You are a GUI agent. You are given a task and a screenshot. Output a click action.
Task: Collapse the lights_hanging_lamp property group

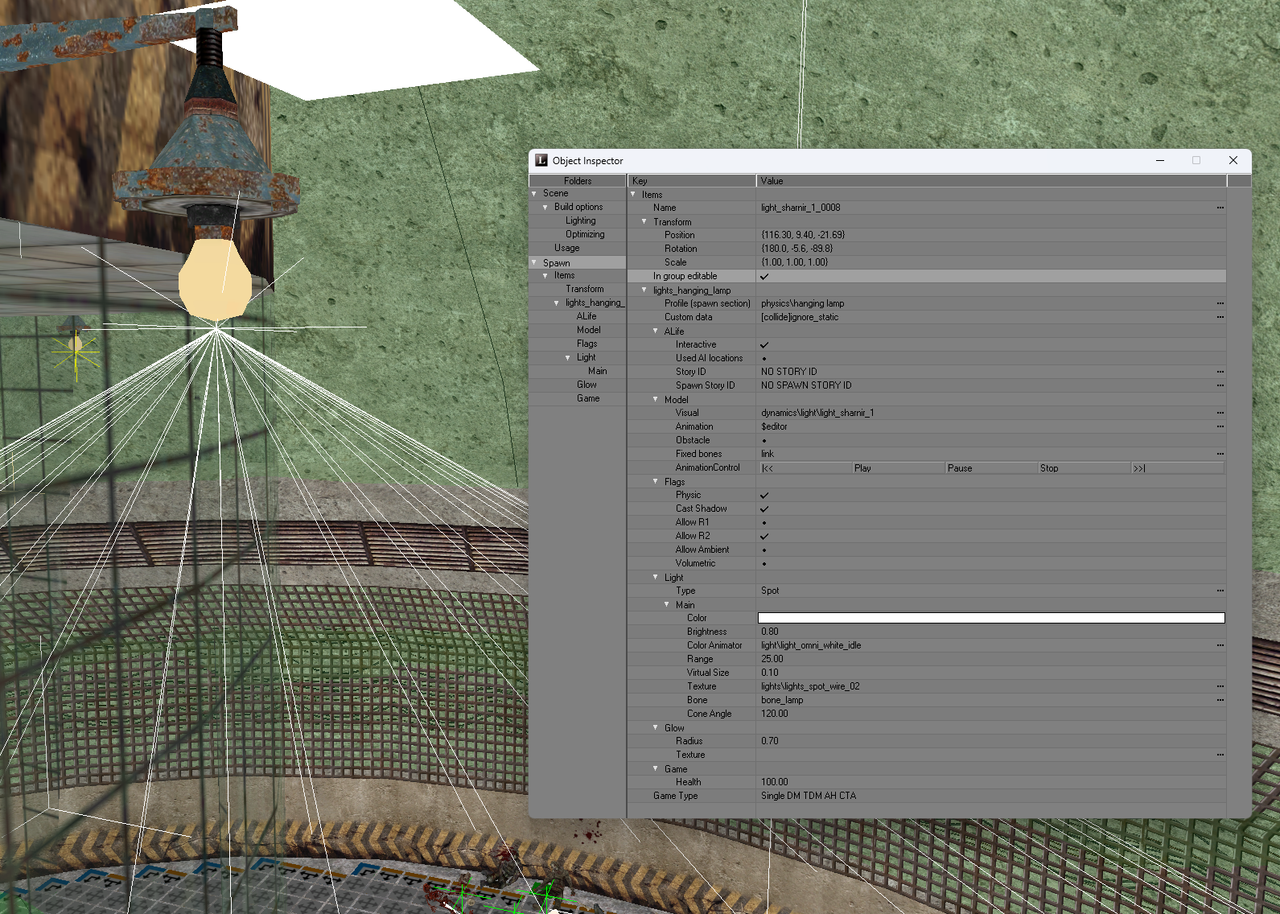coord(644,290)
